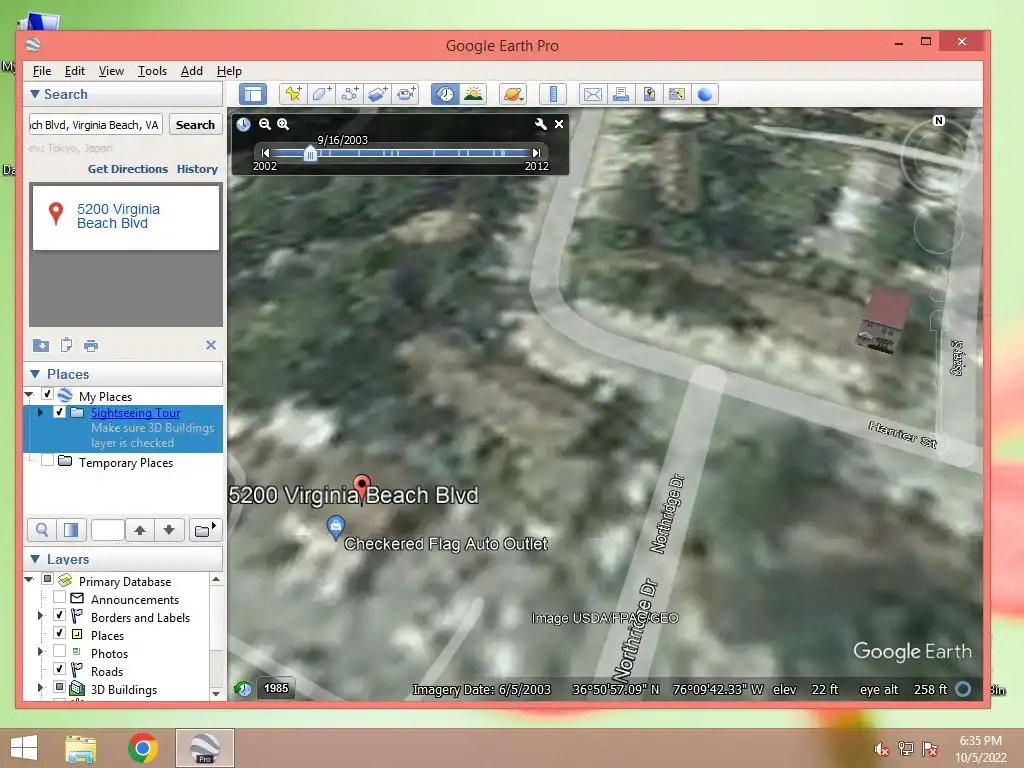Clear the search results with the X

211,345
